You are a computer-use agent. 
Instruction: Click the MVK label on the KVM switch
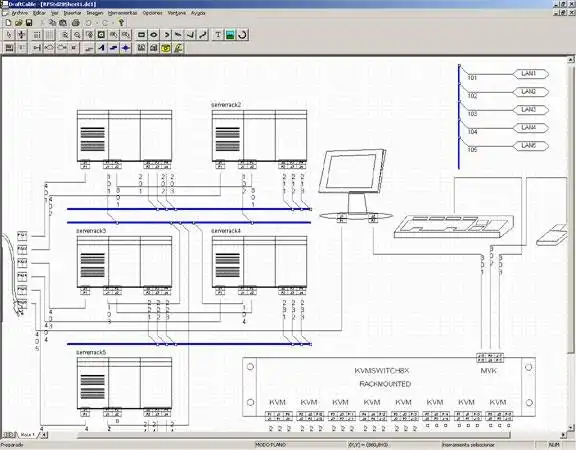point(489,371)
